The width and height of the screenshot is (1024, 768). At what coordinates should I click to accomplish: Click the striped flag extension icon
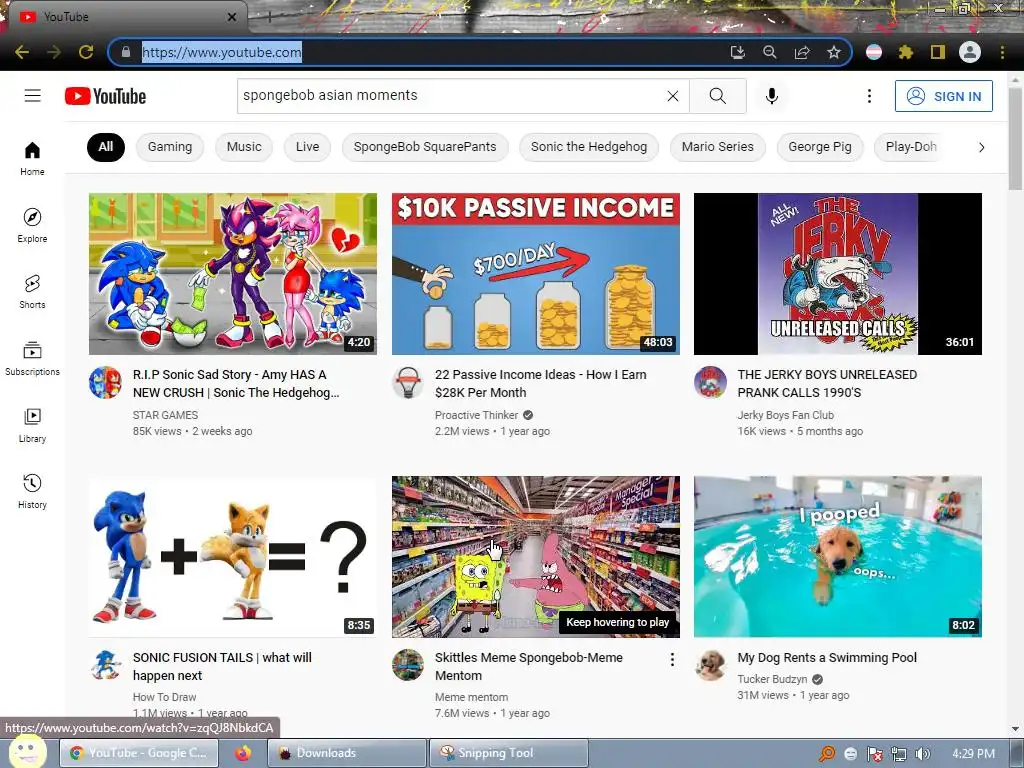pyautogui.click(x=874, y=52)
